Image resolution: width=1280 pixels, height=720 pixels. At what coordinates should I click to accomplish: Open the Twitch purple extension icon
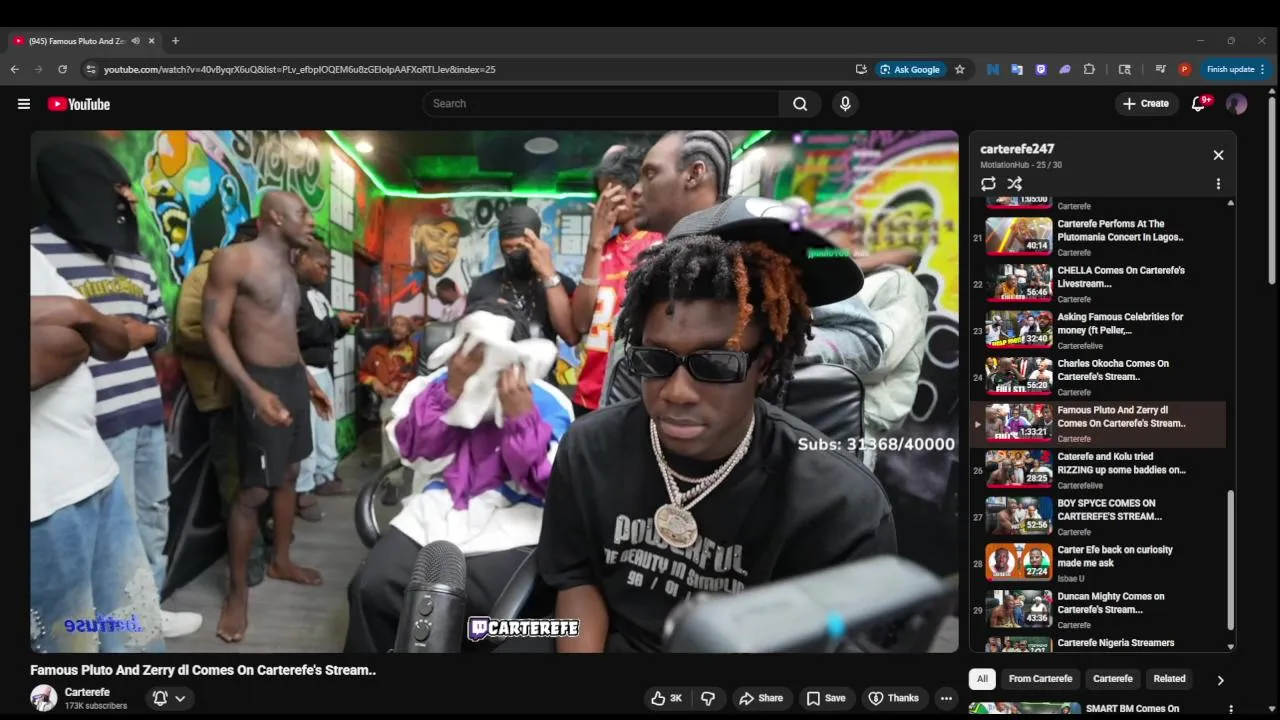point(1041,69)
